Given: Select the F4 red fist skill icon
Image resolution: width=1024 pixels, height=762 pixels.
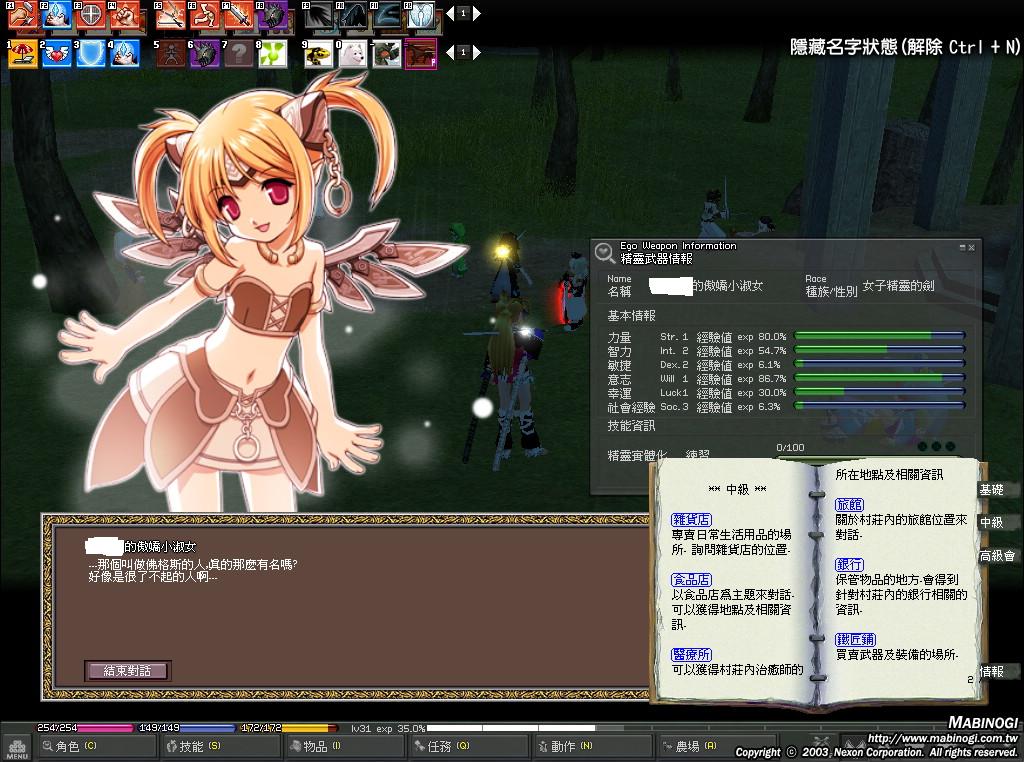Looking at the screenshot, I should coord(124,15).
